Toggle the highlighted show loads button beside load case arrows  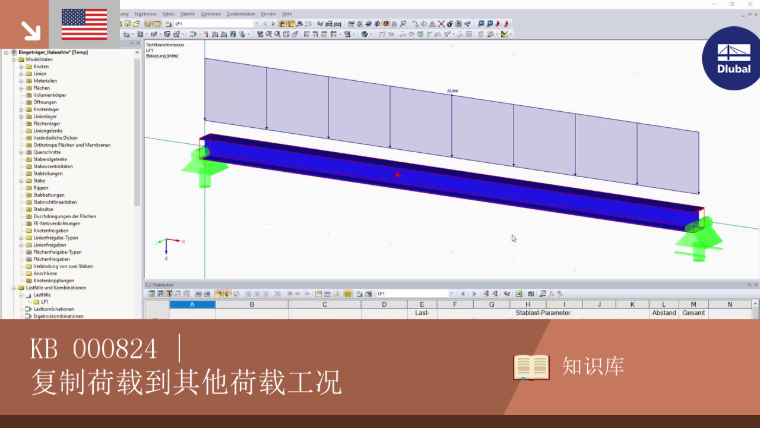pos(282,23)
